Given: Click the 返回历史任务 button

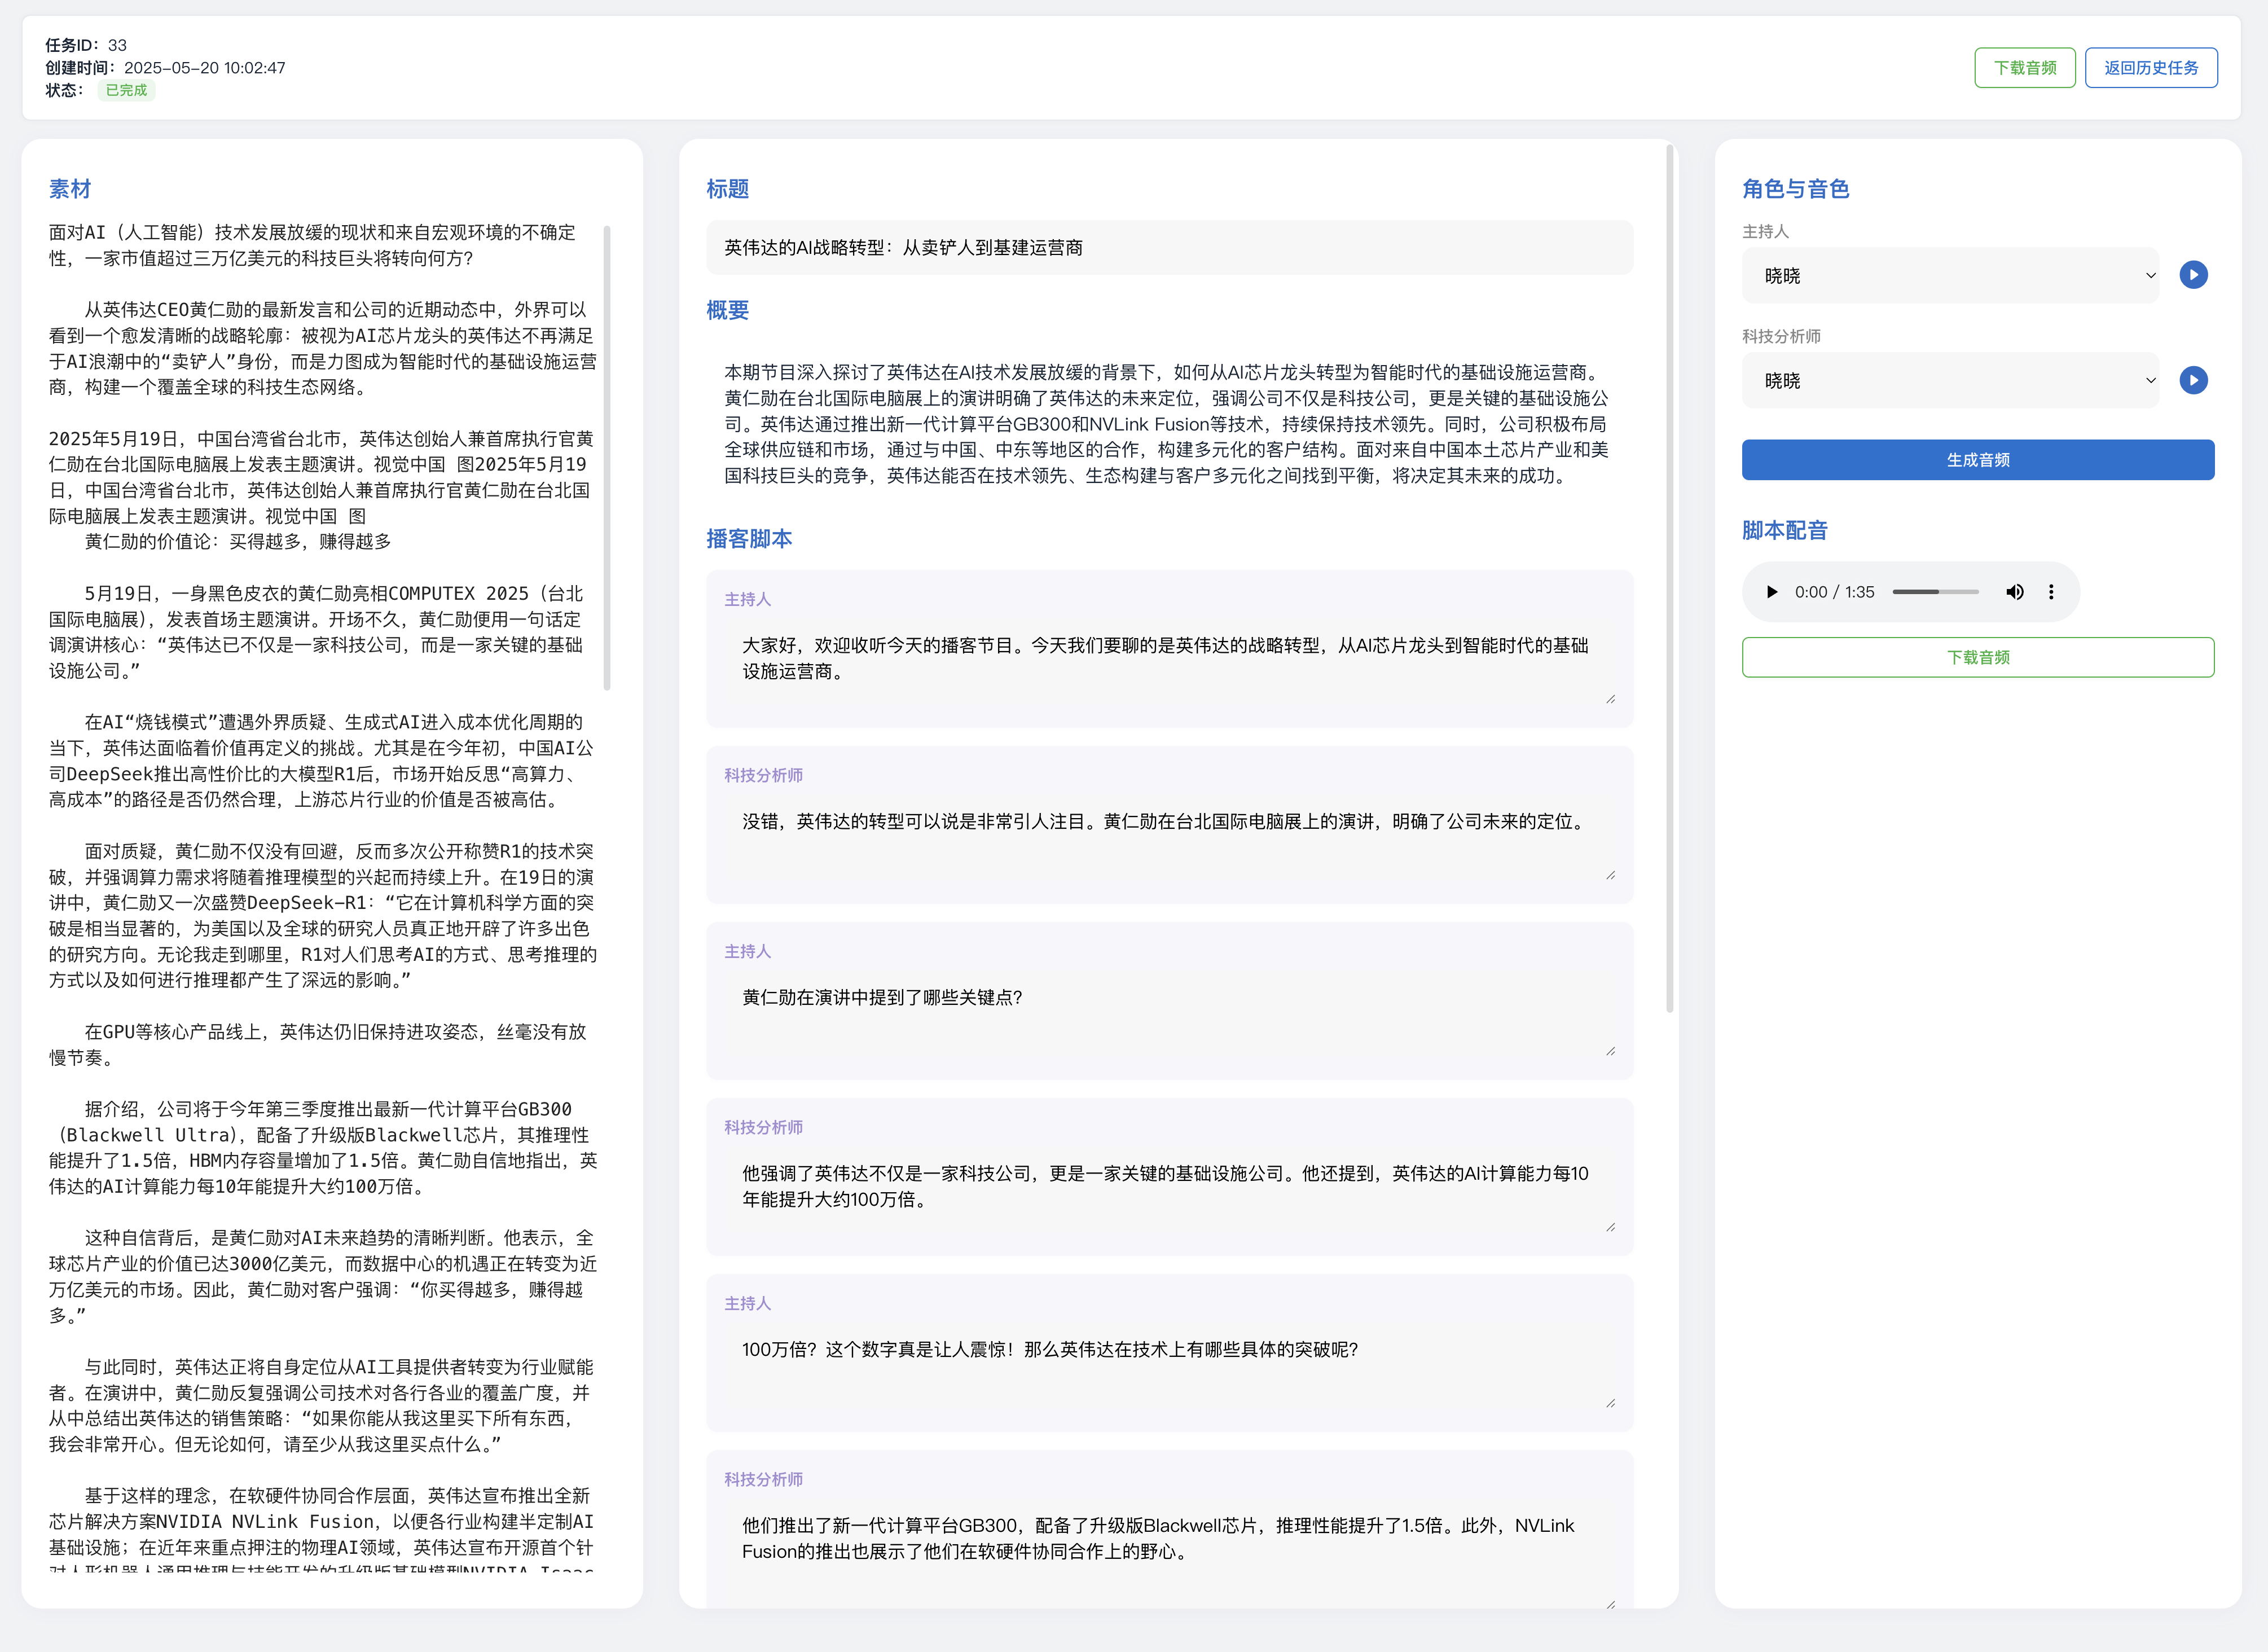Looking at the screenshot, I should click(x=2151, y=68).
